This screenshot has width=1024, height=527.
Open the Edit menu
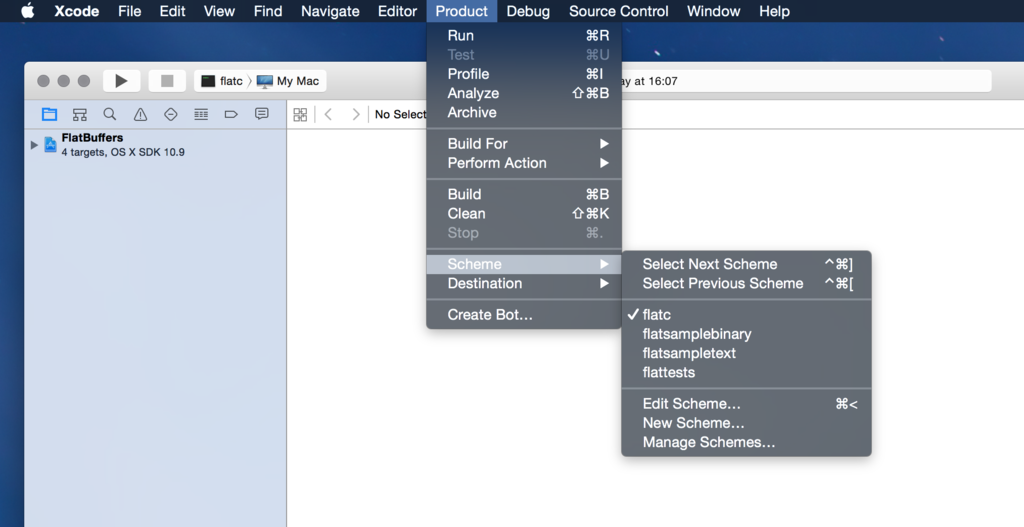(172, 11)
